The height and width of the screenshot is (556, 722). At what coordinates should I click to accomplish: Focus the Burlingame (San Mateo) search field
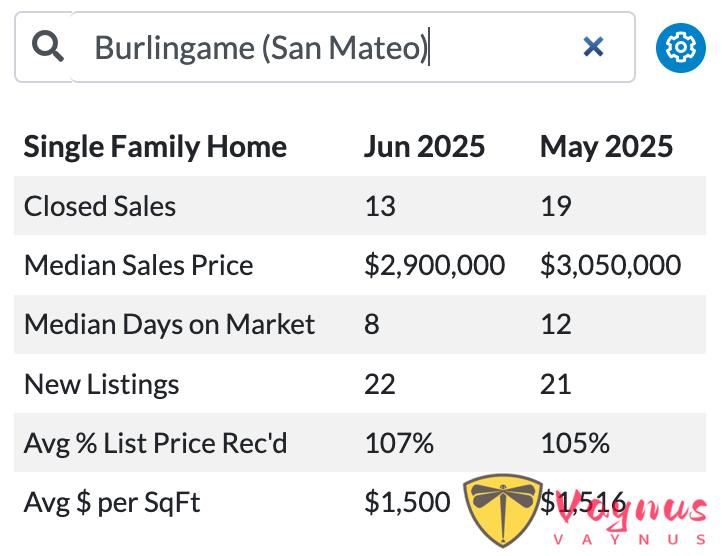[353, 47]
